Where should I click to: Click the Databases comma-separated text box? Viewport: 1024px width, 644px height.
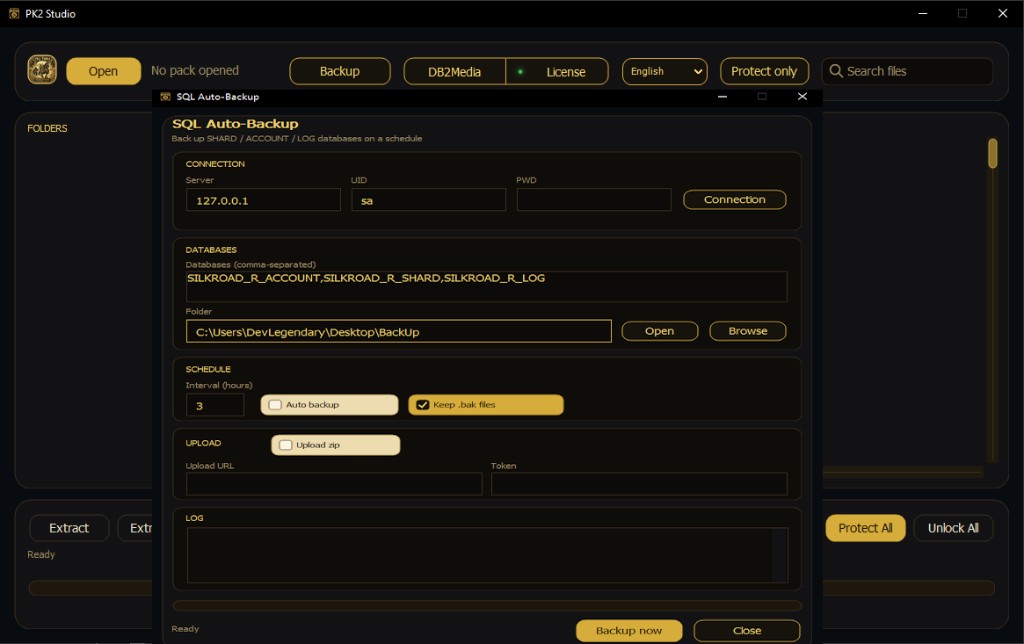pos(487,286)
